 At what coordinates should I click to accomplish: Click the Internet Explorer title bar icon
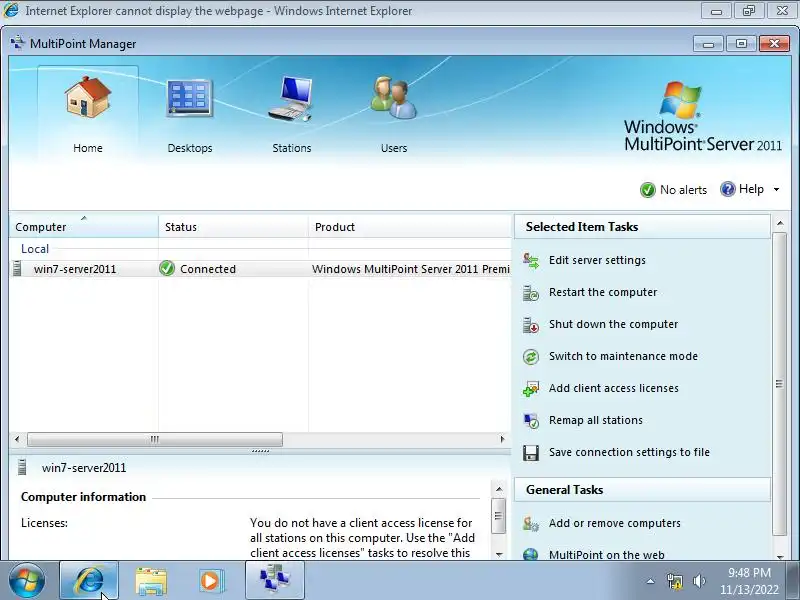11,10
